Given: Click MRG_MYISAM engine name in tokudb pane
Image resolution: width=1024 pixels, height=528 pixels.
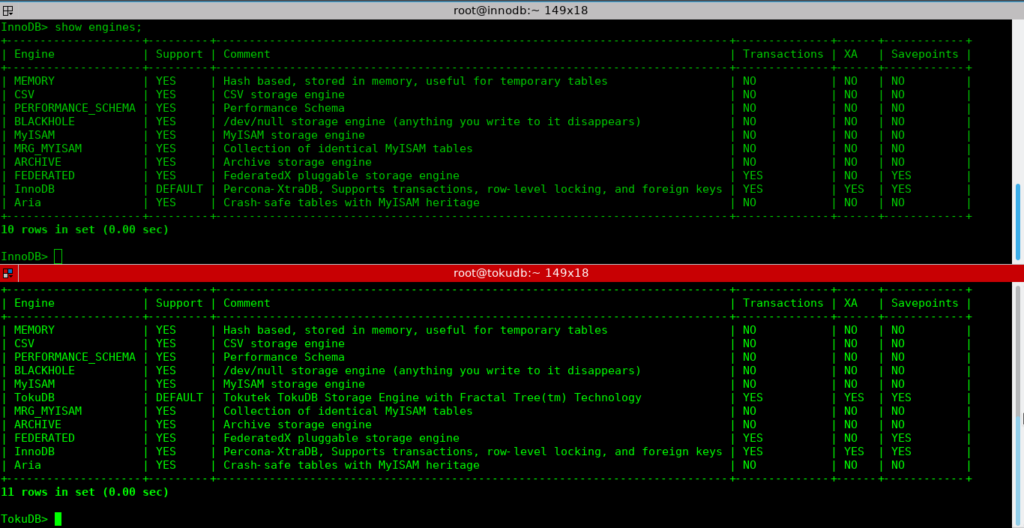Looking at the screenshot, I should point(48,411).
